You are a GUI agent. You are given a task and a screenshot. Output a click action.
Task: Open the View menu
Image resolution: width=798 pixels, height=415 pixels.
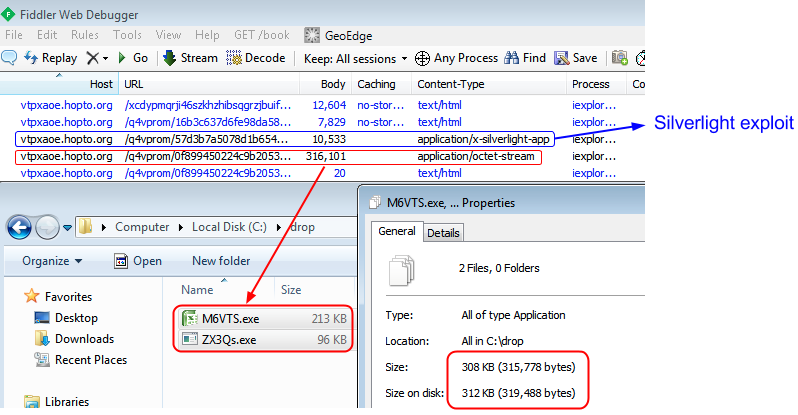click(168, 35)
